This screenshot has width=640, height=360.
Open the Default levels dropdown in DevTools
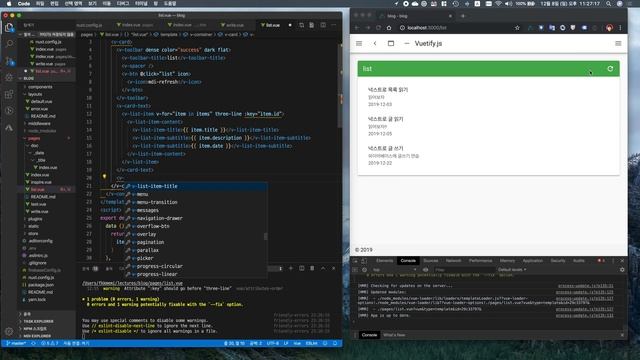pos(512,269)
